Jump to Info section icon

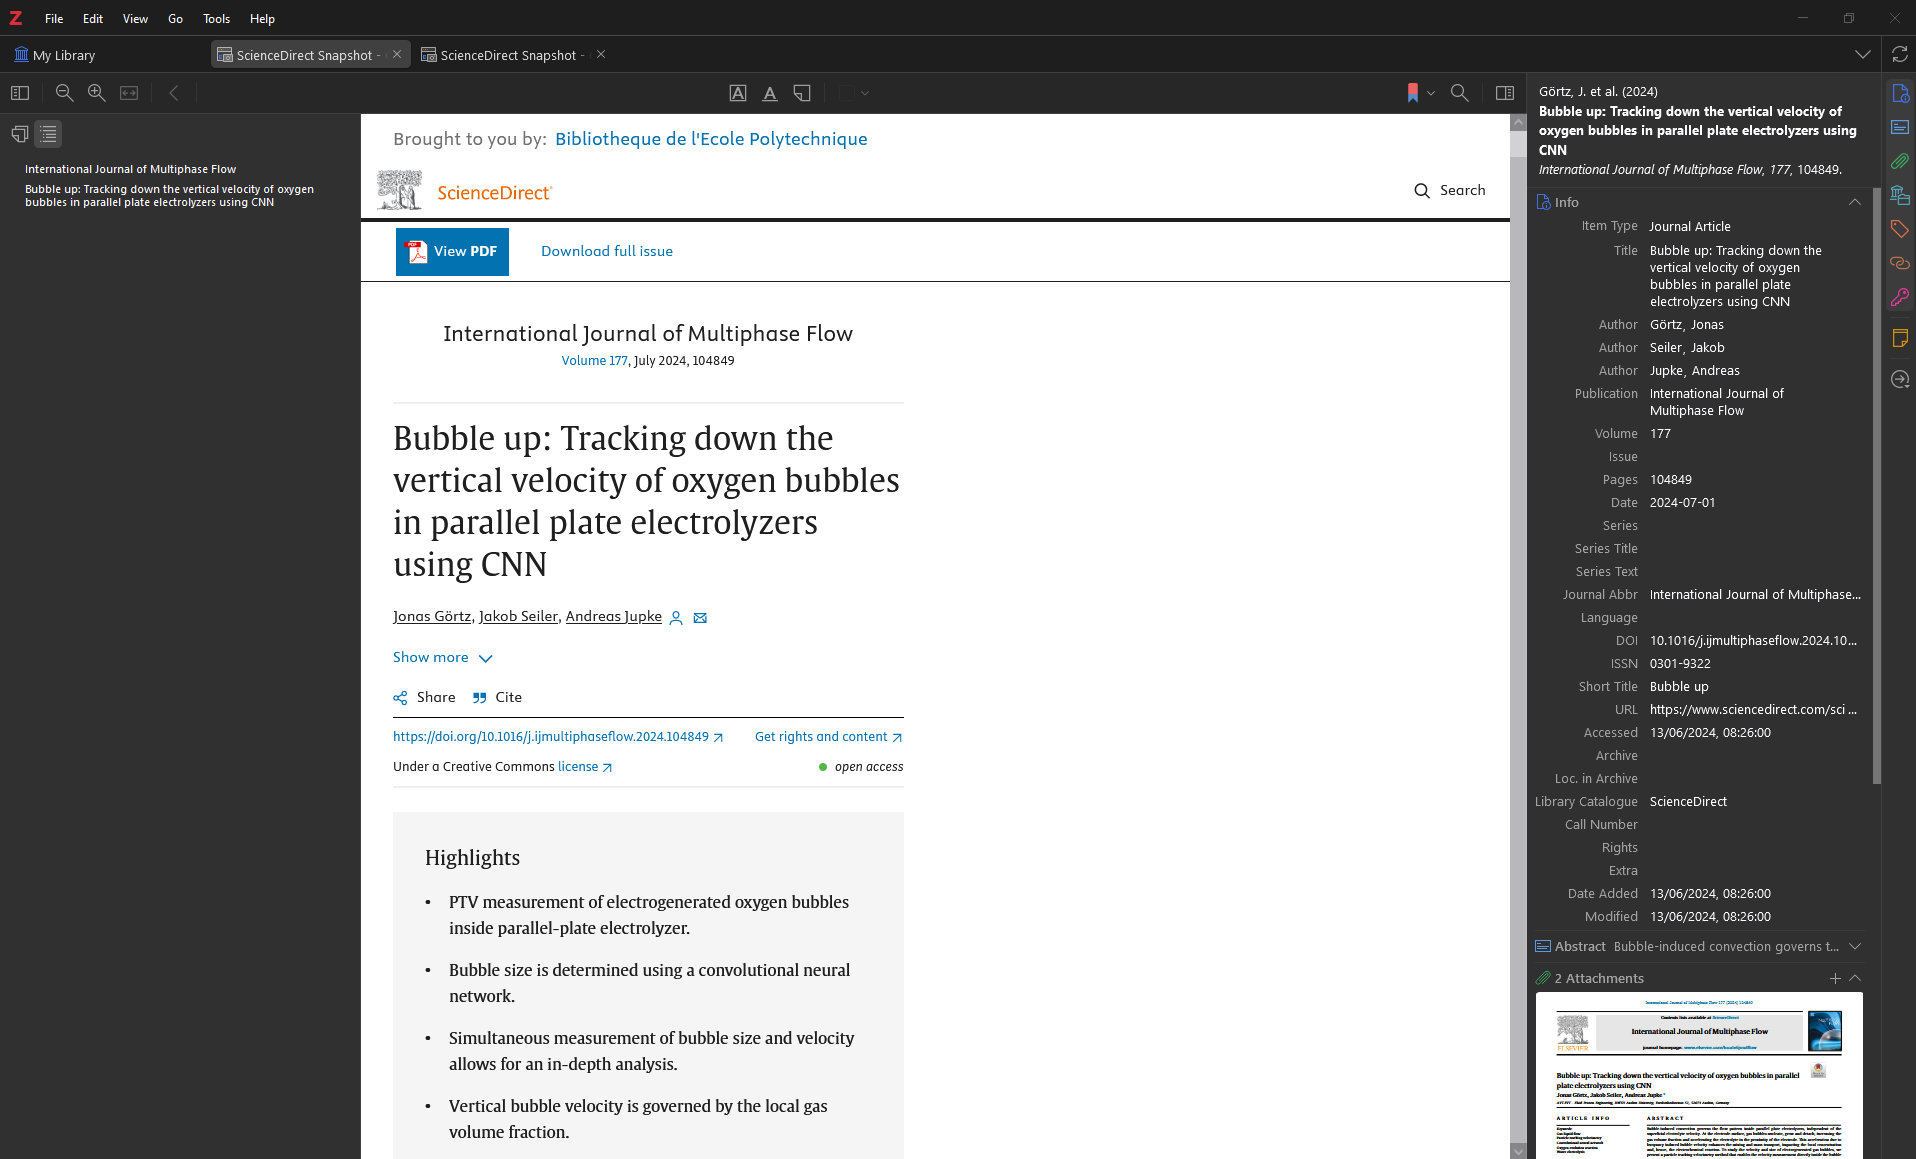click(1900, 93)
